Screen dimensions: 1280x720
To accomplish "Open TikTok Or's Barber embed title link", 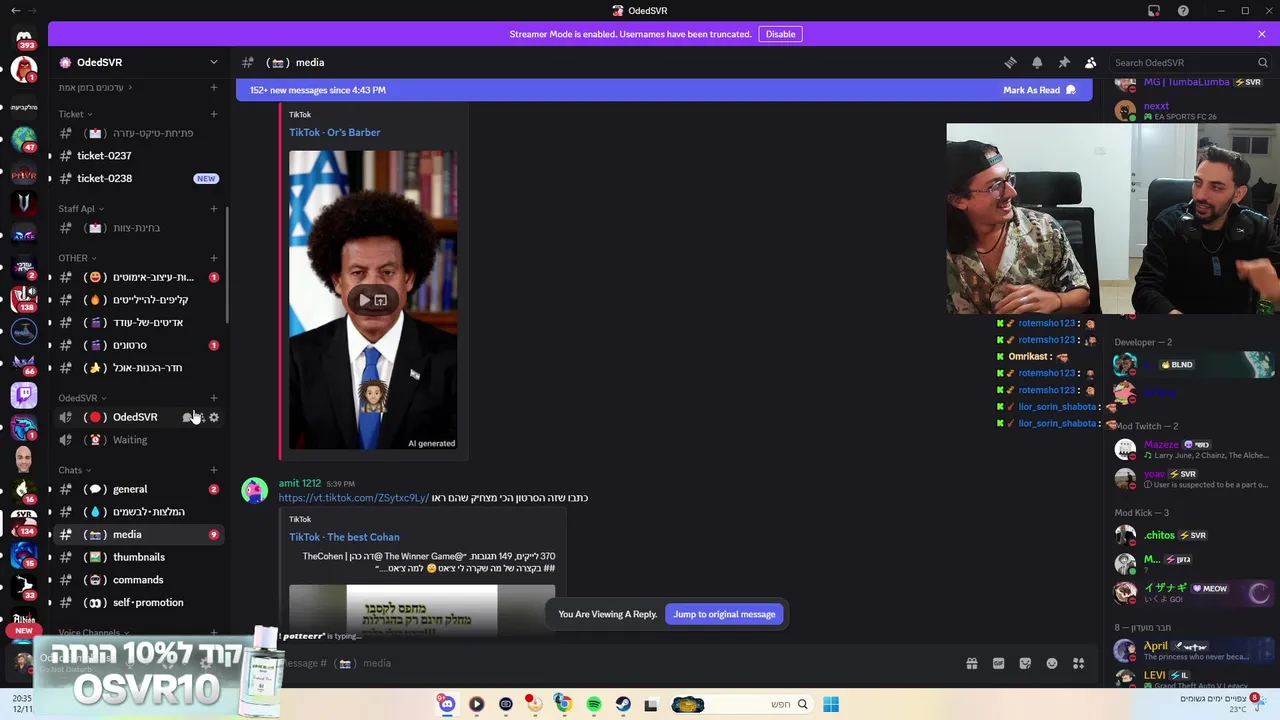I will click(335, 132).
